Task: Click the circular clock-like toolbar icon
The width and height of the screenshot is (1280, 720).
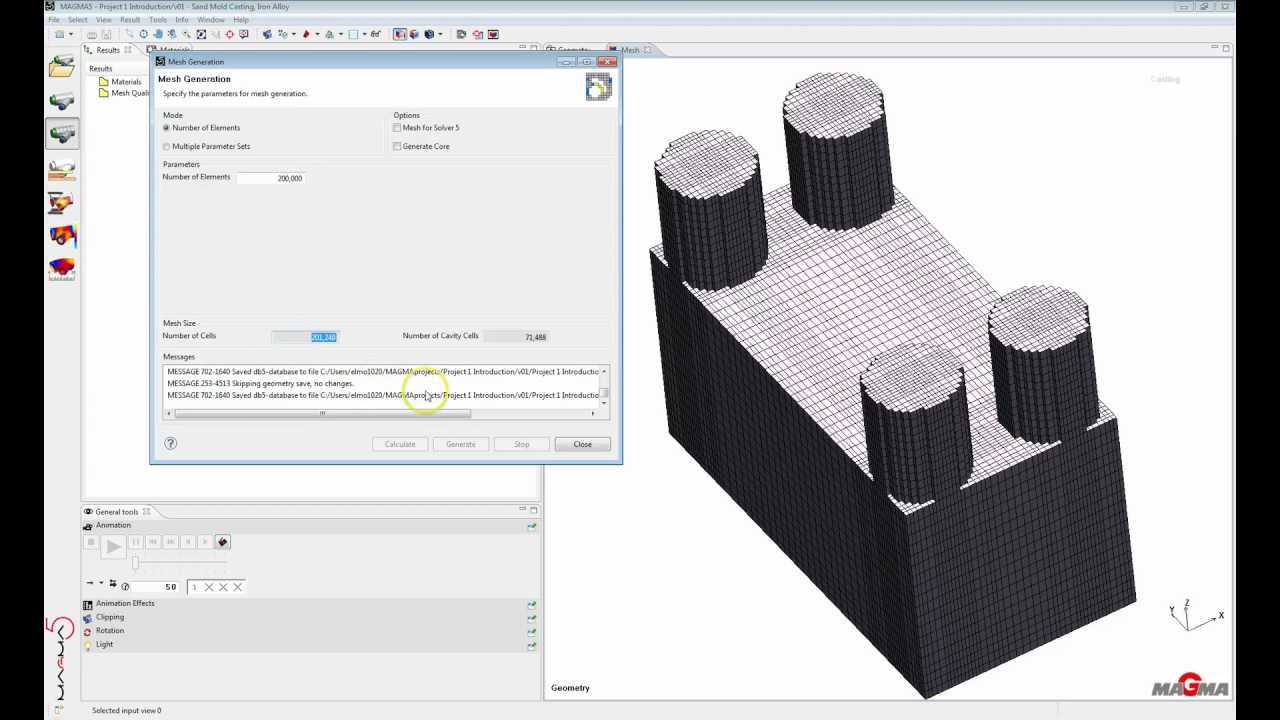Action: coord(143,34)
